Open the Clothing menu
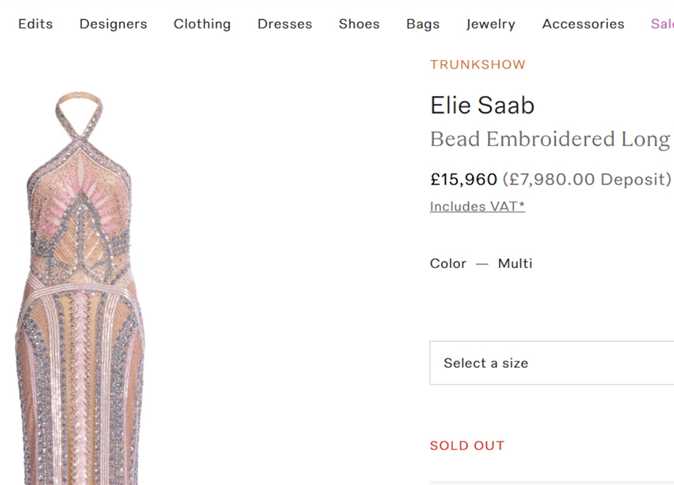This screenshot has width=674, height=485. [x=202, y=24]
